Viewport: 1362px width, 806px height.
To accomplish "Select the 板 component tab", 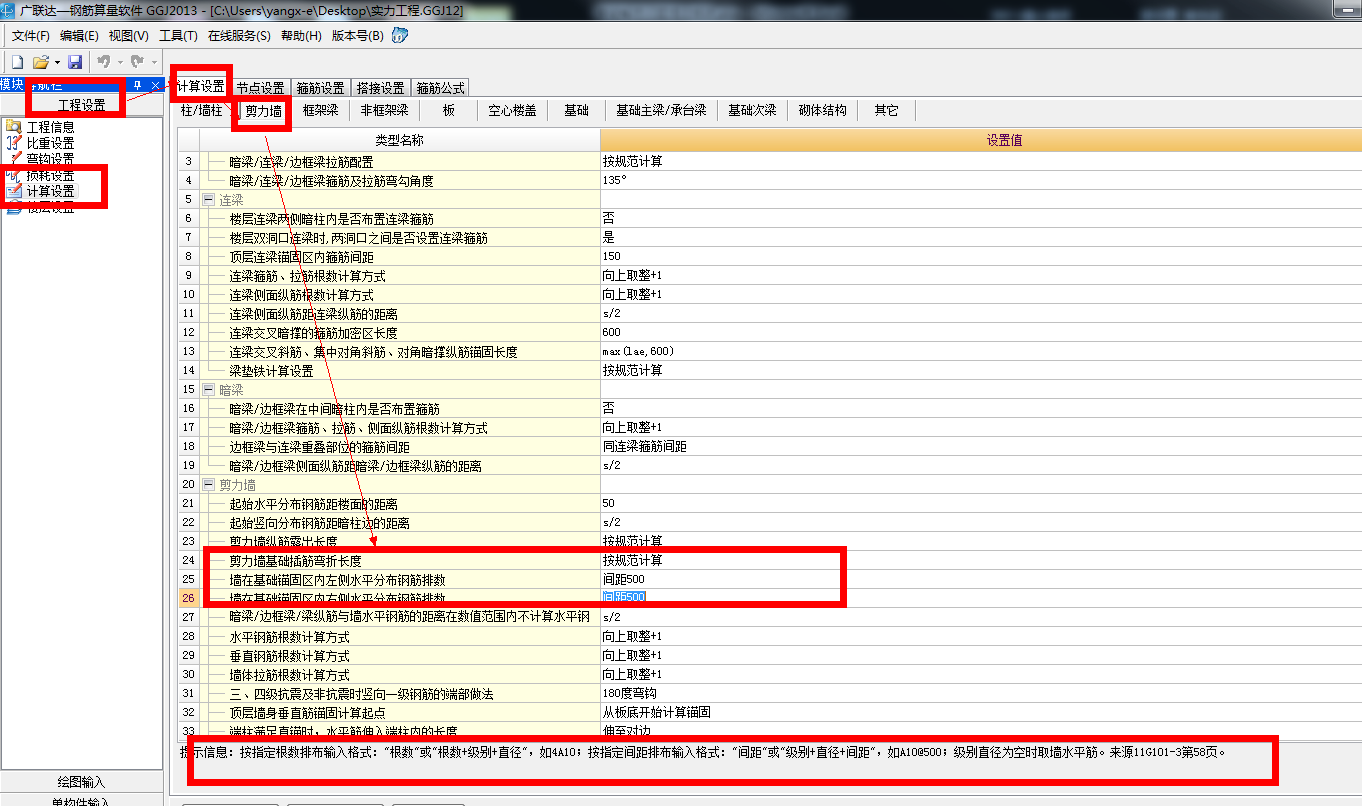I will (449, 110).
